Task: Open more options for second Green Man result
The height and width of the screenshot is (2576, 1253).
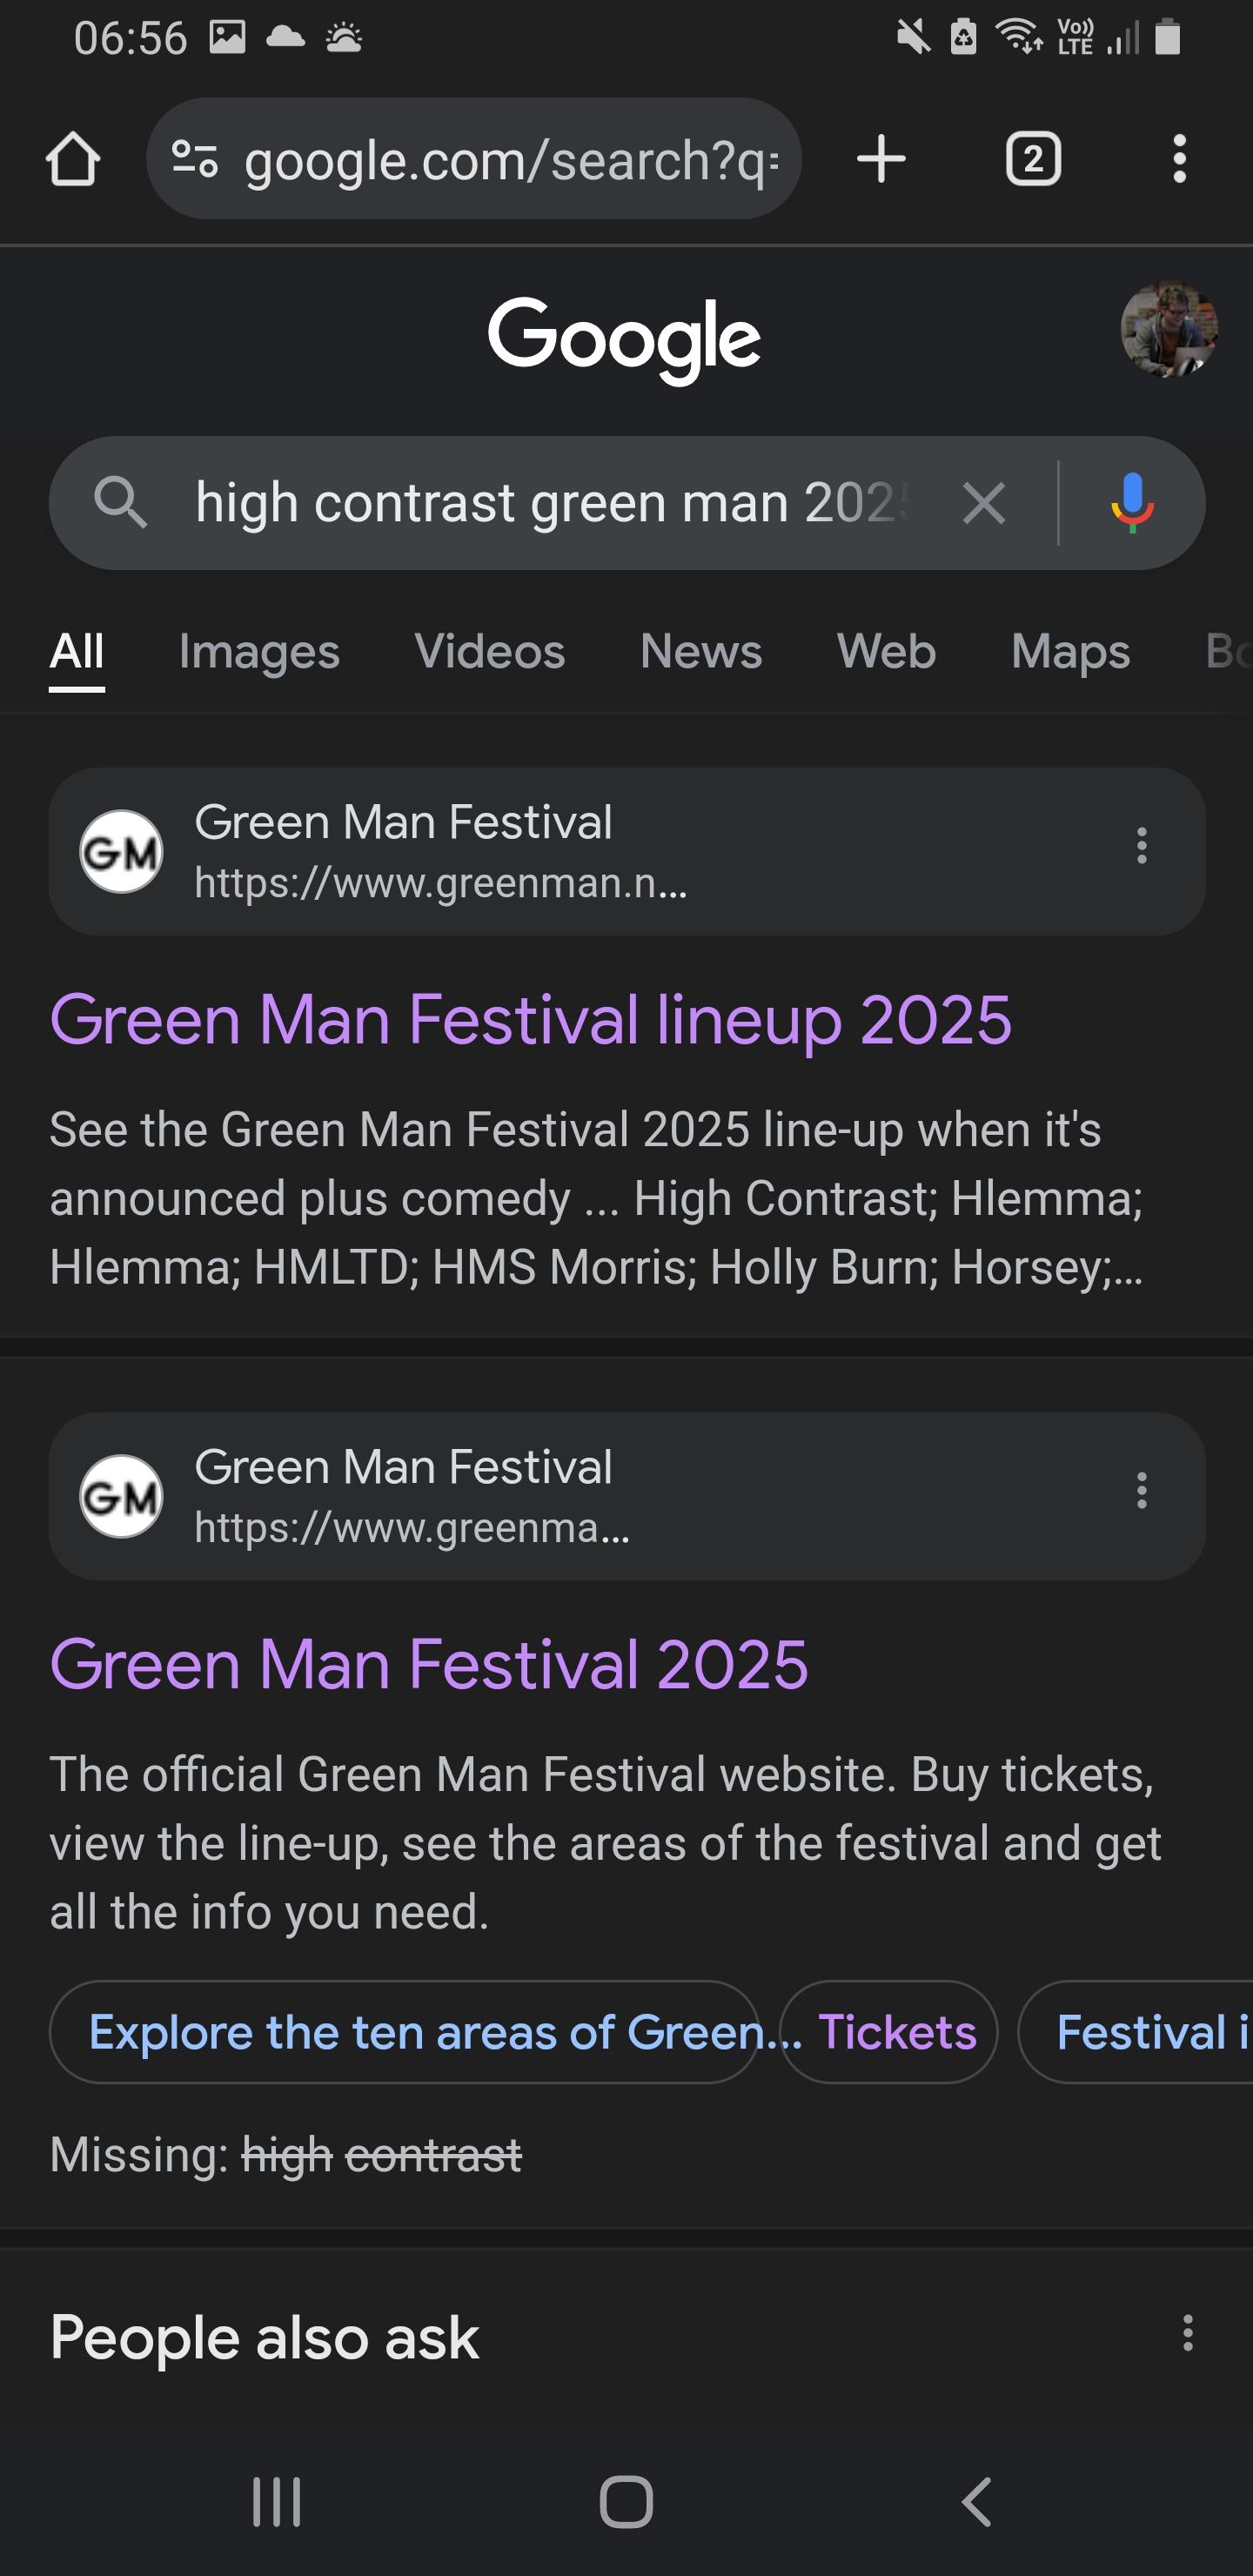Action: (x=1141, y=1491)
